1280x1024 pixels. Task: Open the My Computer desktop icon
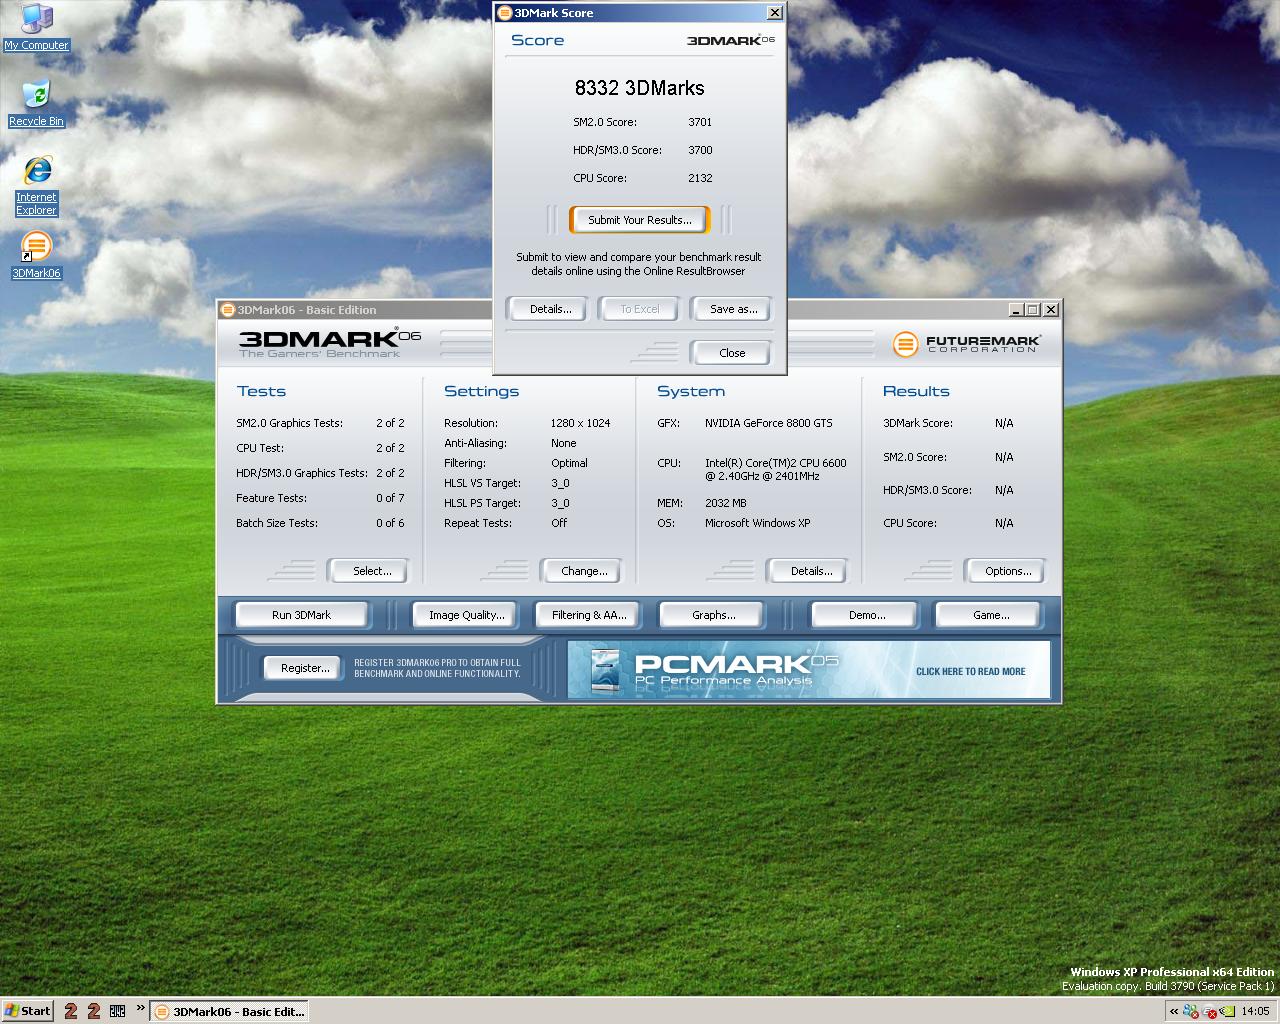tap(36, 27)
